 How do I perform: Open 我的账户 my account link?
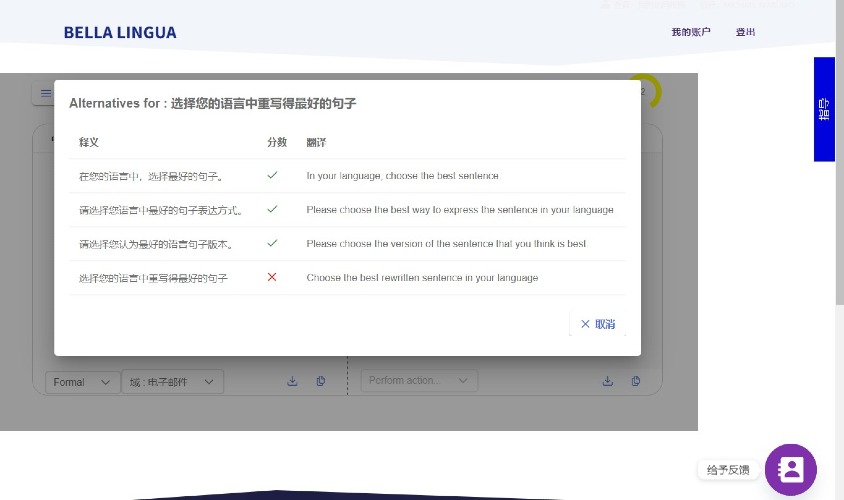click(x=691, y=32)
